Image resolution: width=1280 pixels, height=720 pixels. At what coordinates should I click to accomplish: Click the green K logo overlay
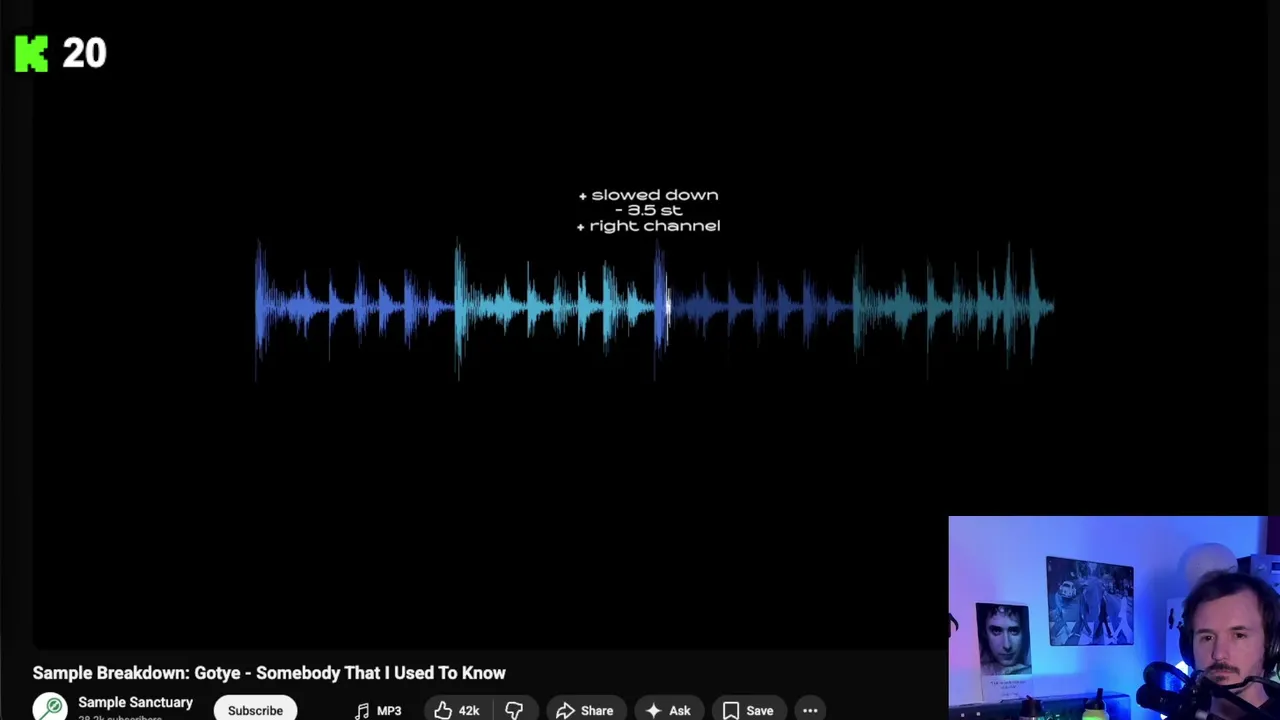click(31, 53)
